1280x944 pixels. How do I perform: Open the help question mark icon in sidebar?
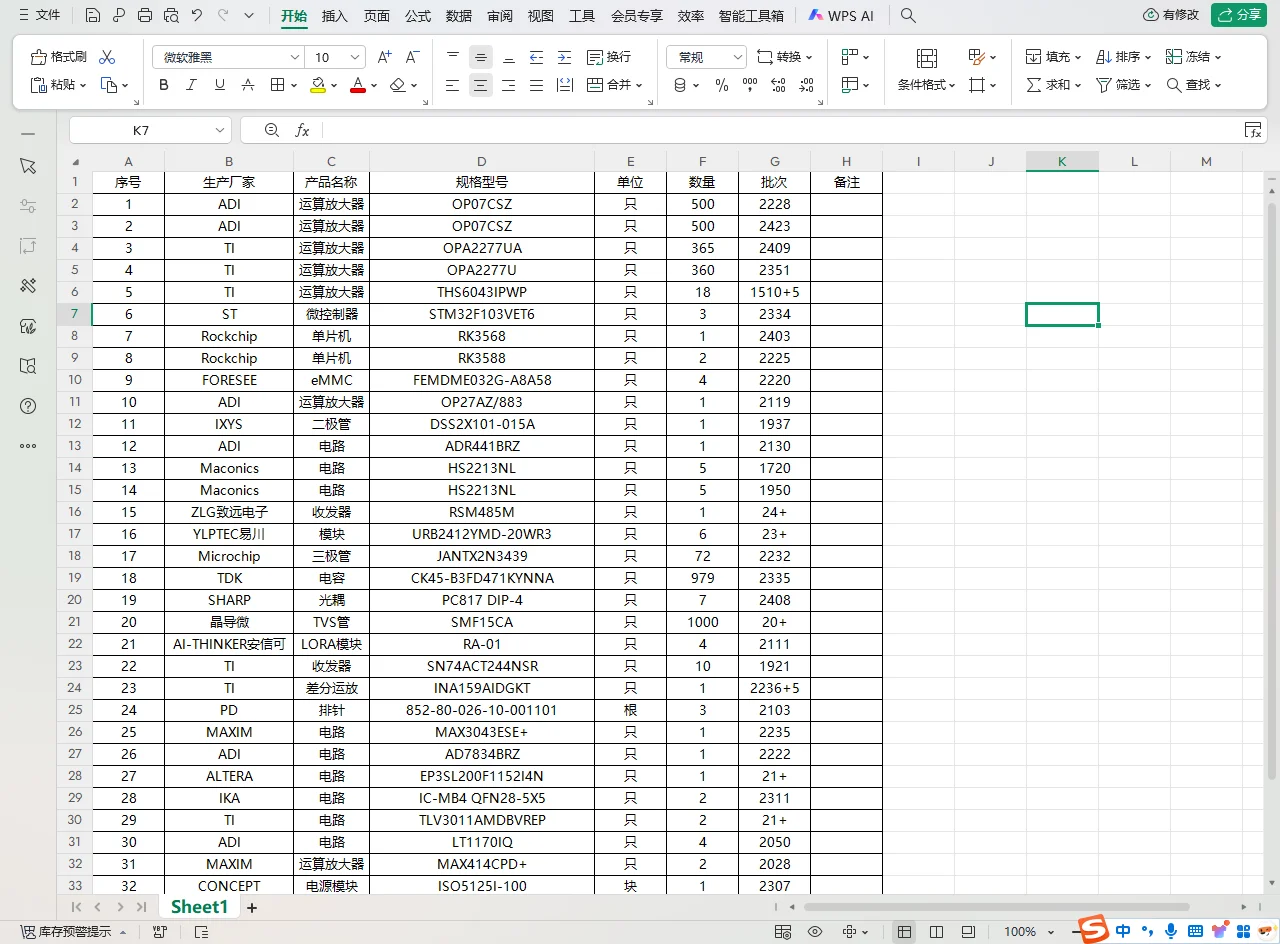pos(28,406)
